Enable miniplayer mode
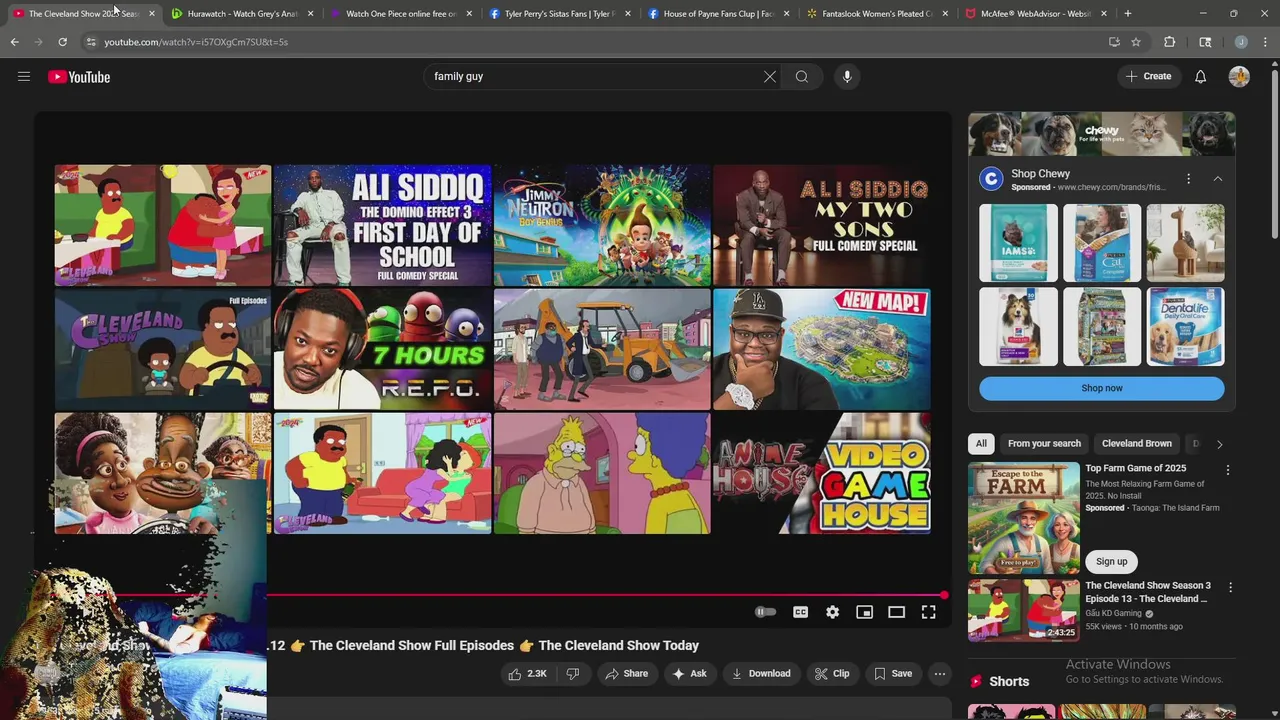1280x720 pixels. point(864,612)
